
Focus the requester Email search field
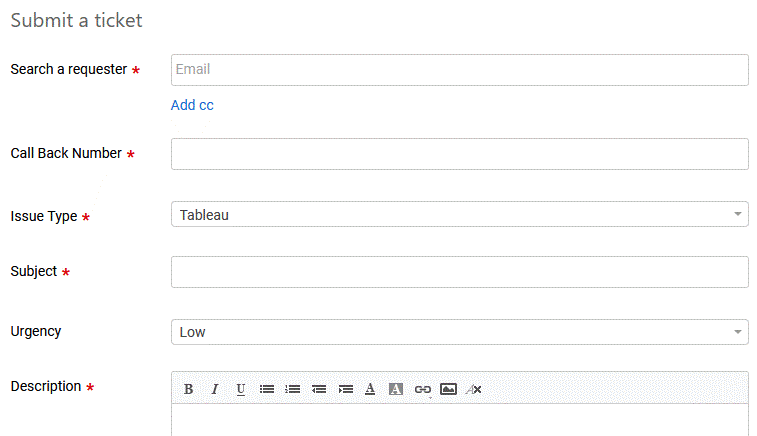pos(459,70)
